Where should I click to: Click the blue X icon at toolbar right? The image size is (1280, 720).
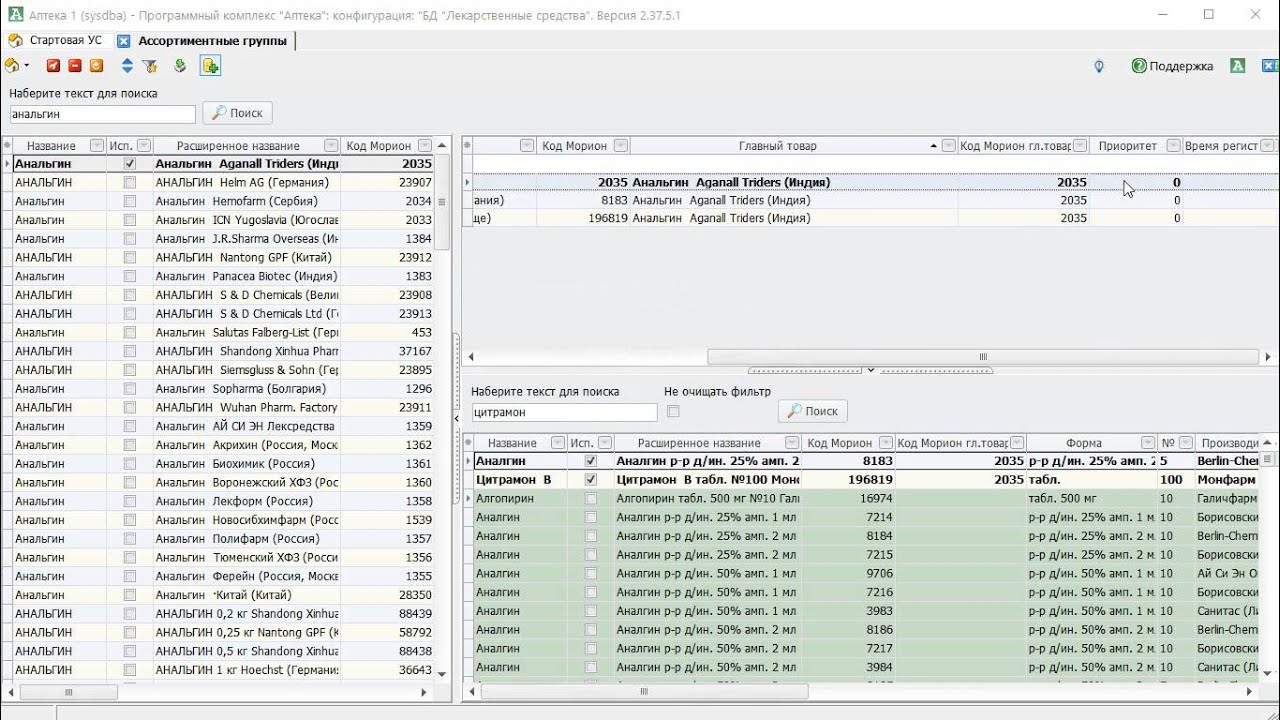[x=1269, y=66]
